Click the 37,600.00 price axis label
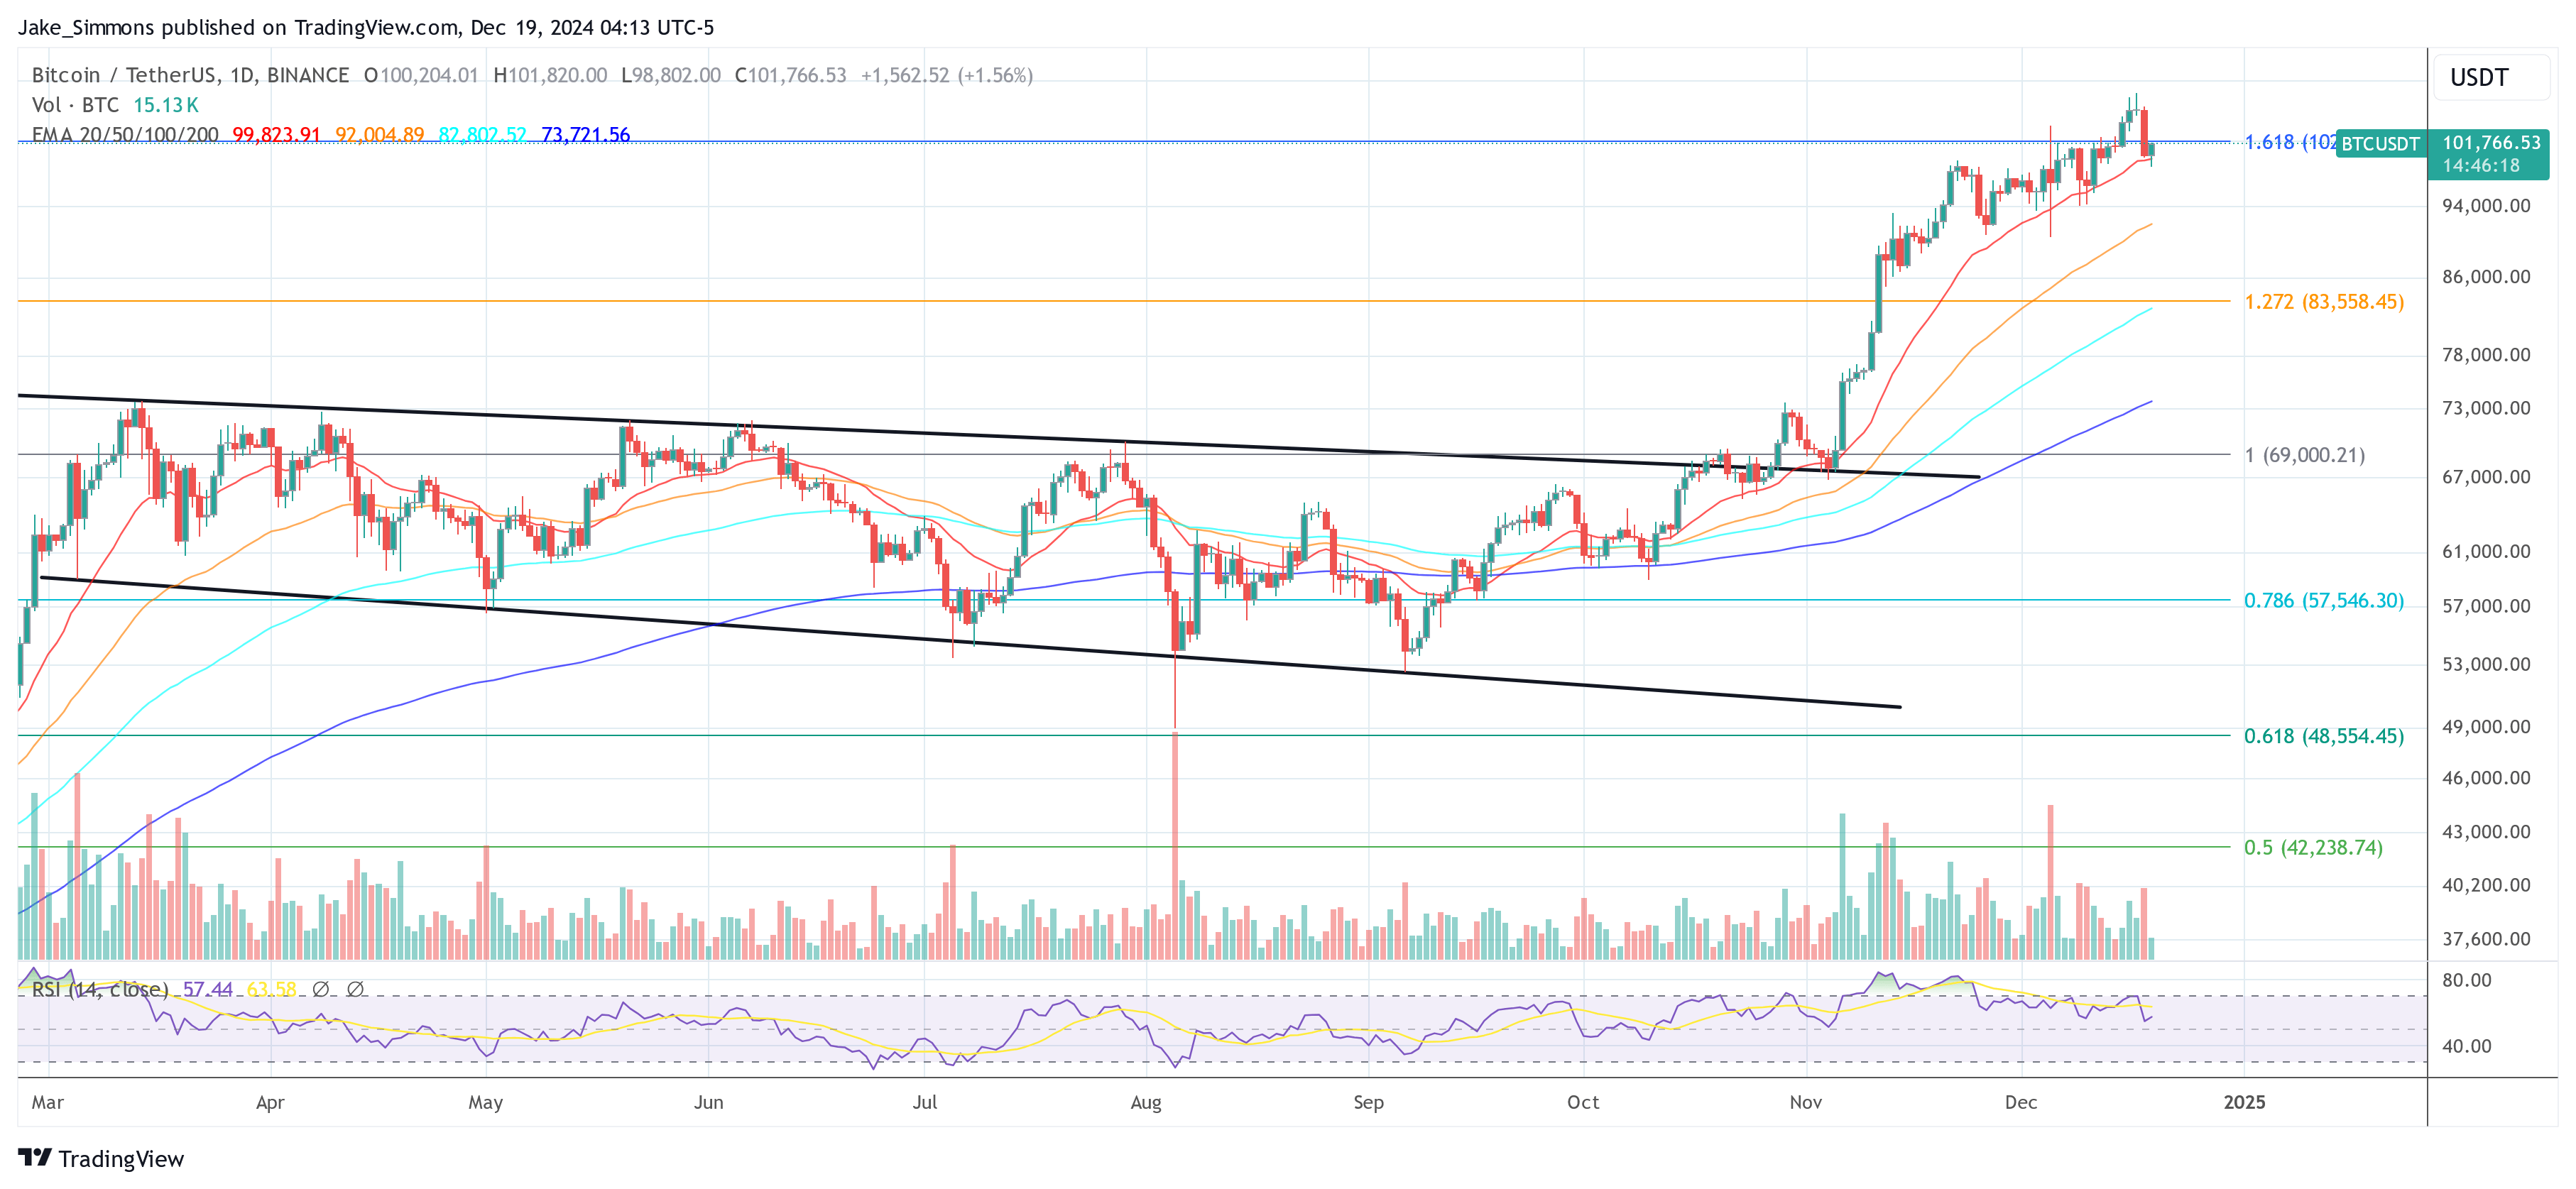 (x=2486, y=939)
